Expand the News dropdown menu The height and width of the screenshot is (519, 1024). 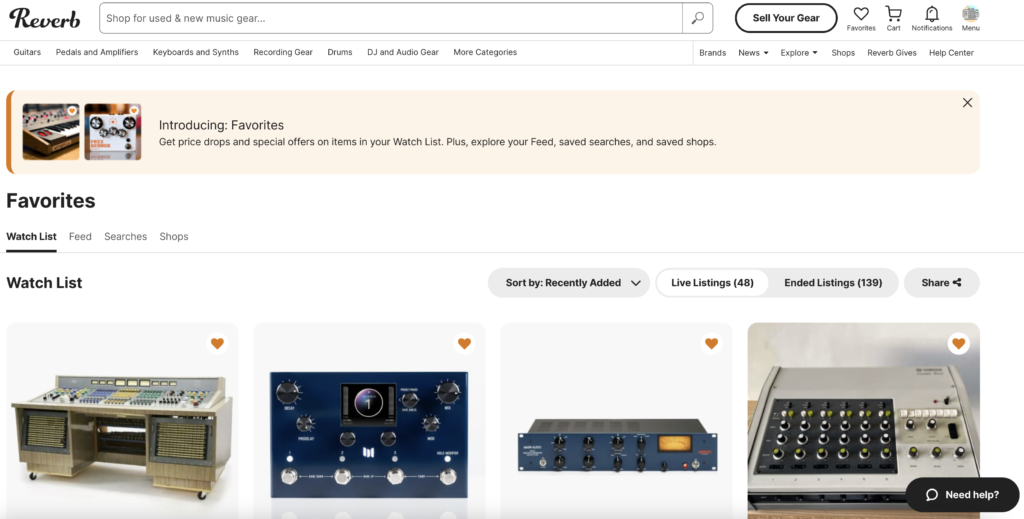click(753, 53)
